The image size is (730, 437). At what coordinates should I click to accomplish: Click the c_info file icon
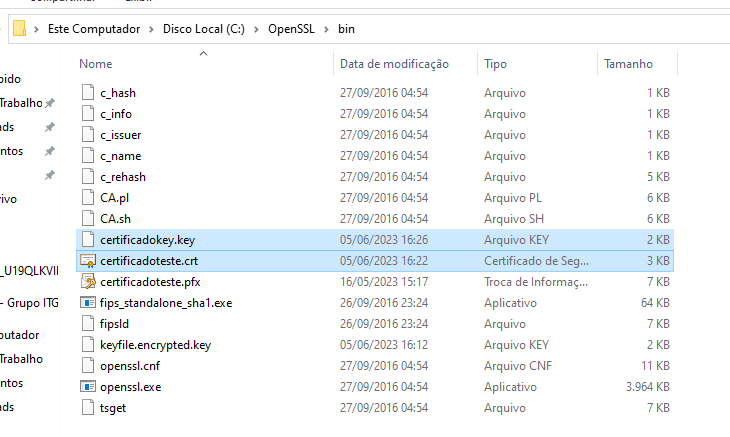88,114
